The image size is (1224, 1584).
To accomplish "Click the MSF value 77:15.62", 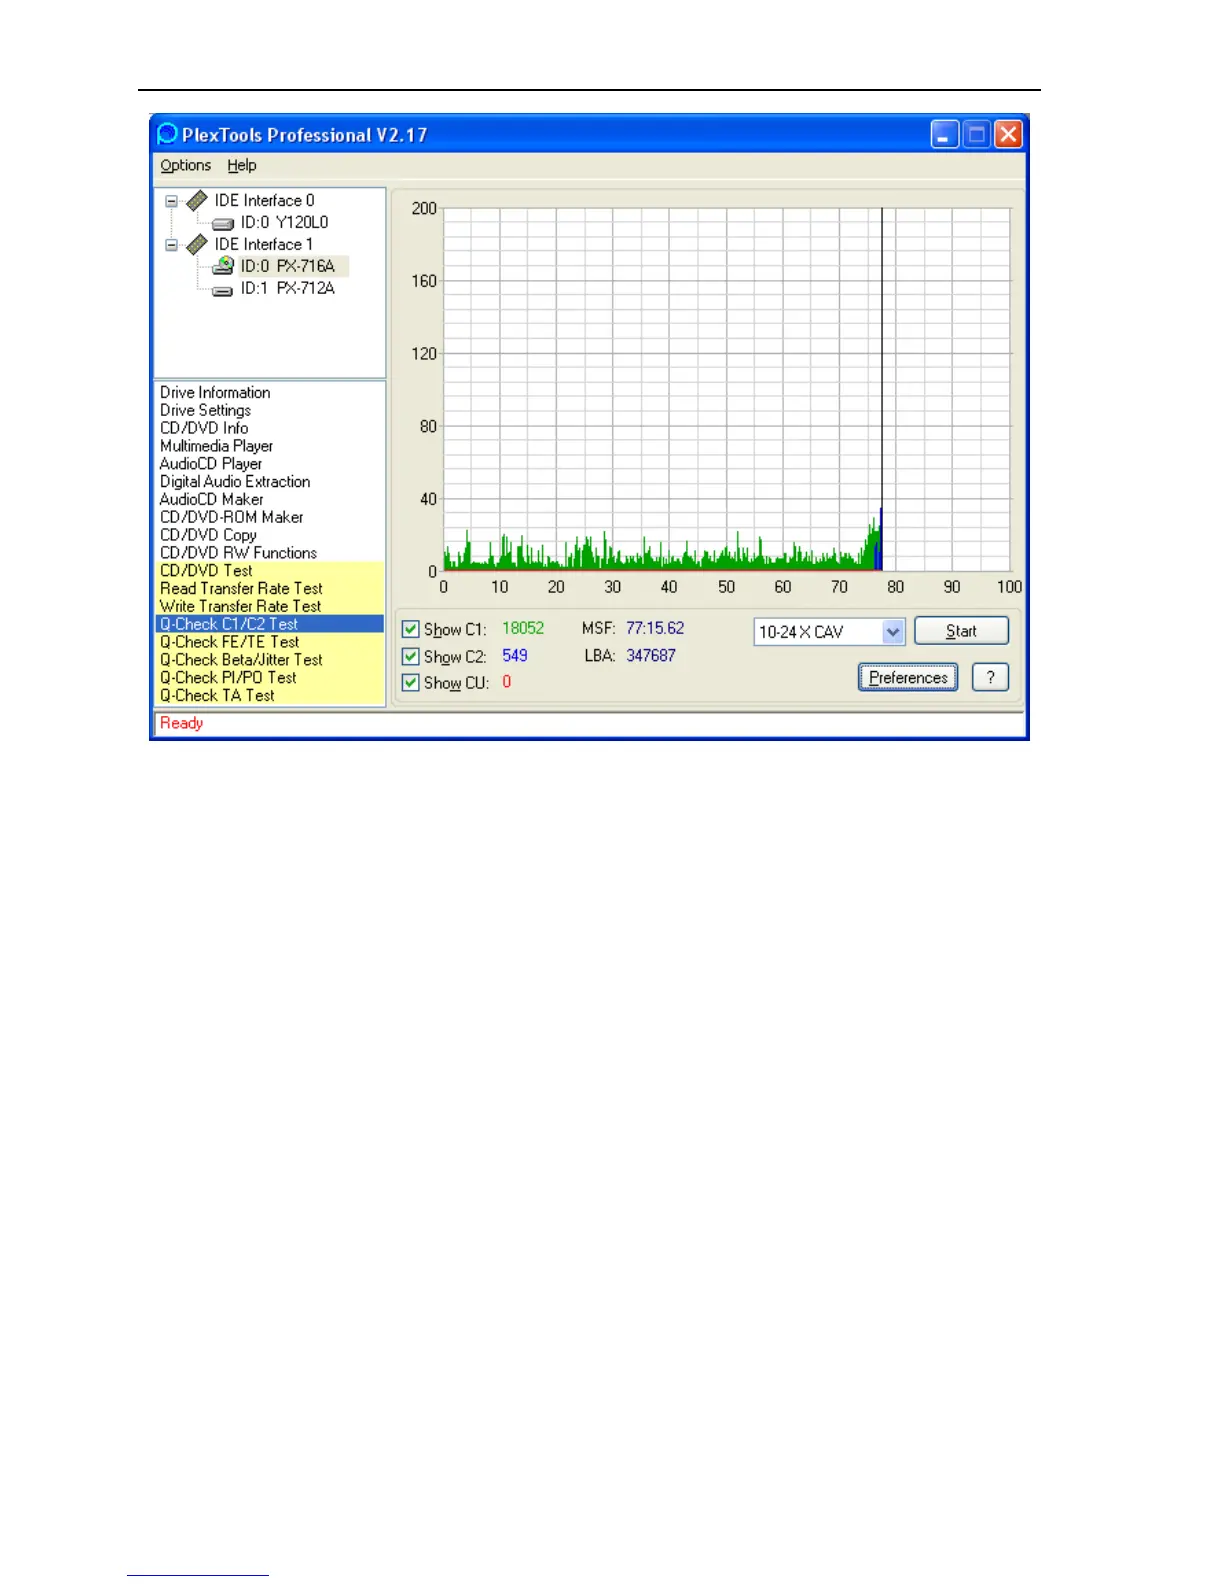I will (655, 628).
